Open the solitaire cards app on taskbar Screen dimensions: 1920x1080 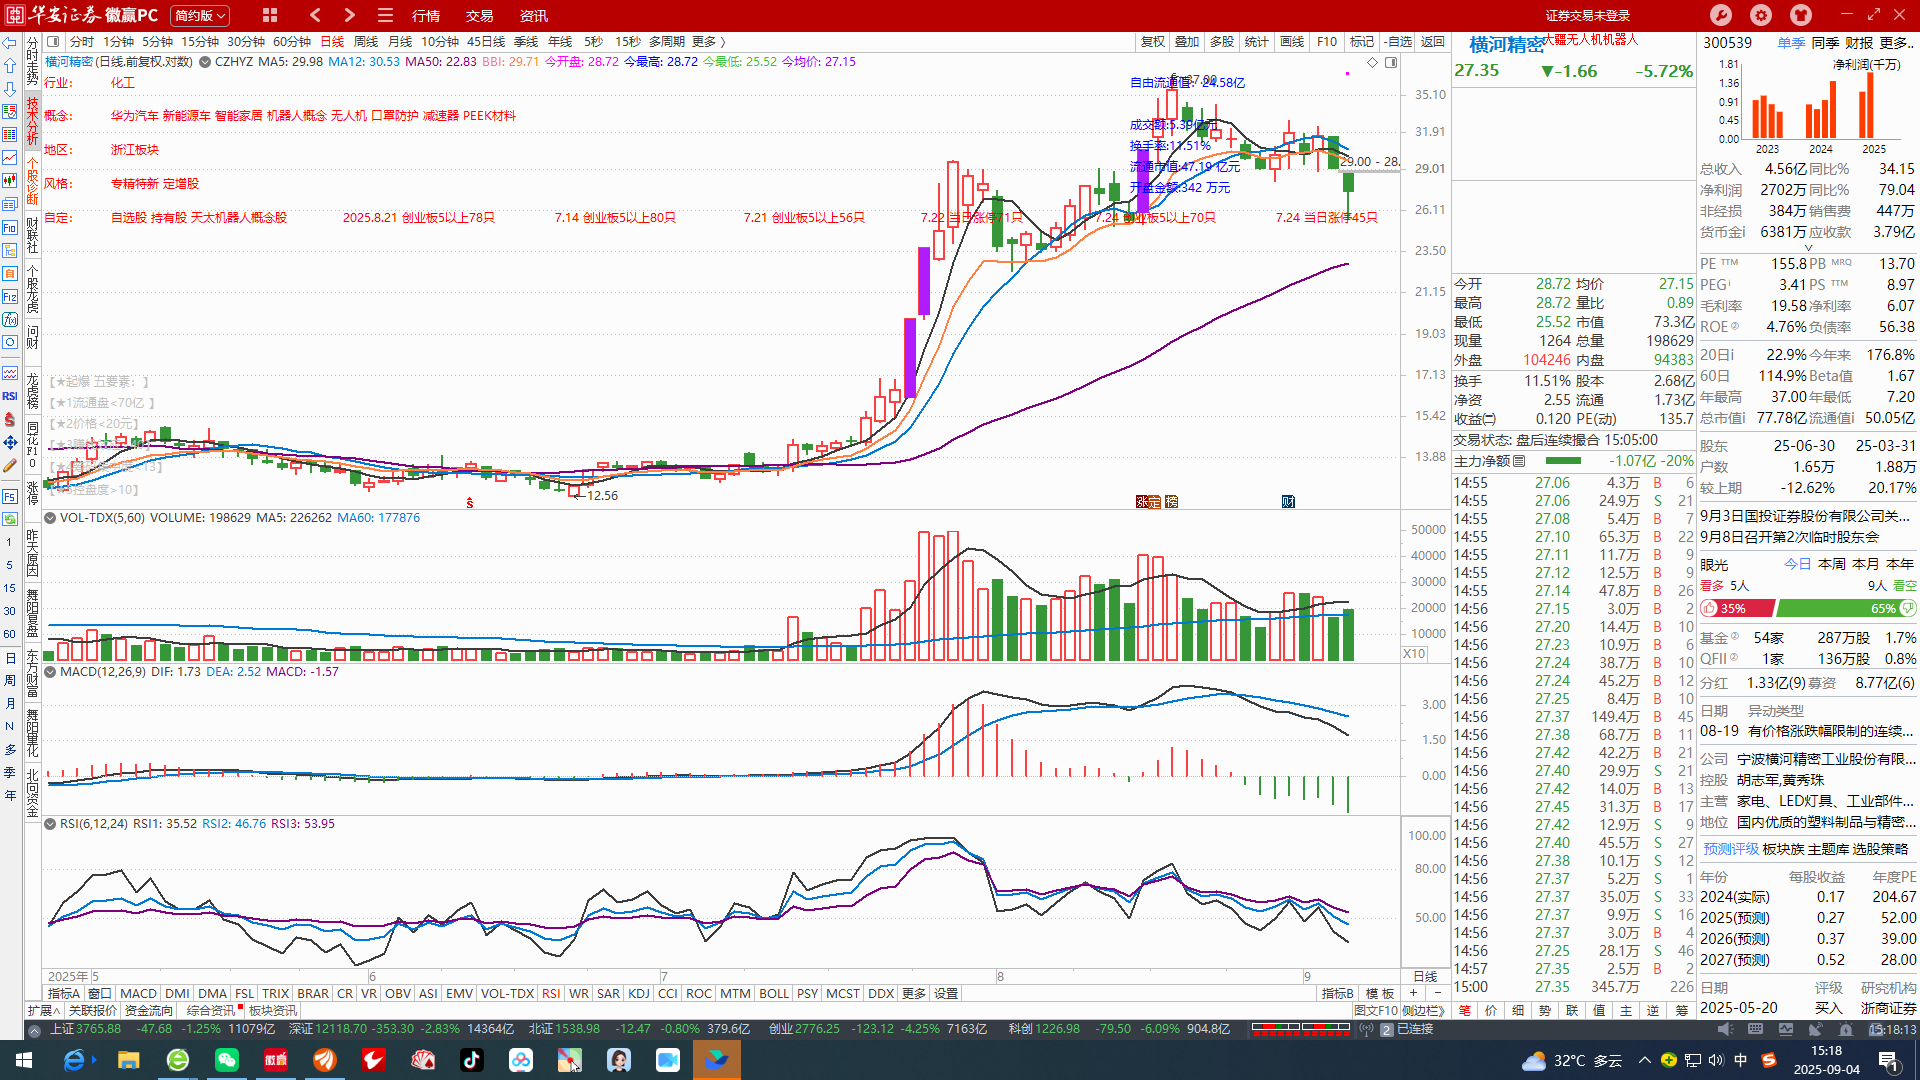click(x=423, y=1060)
